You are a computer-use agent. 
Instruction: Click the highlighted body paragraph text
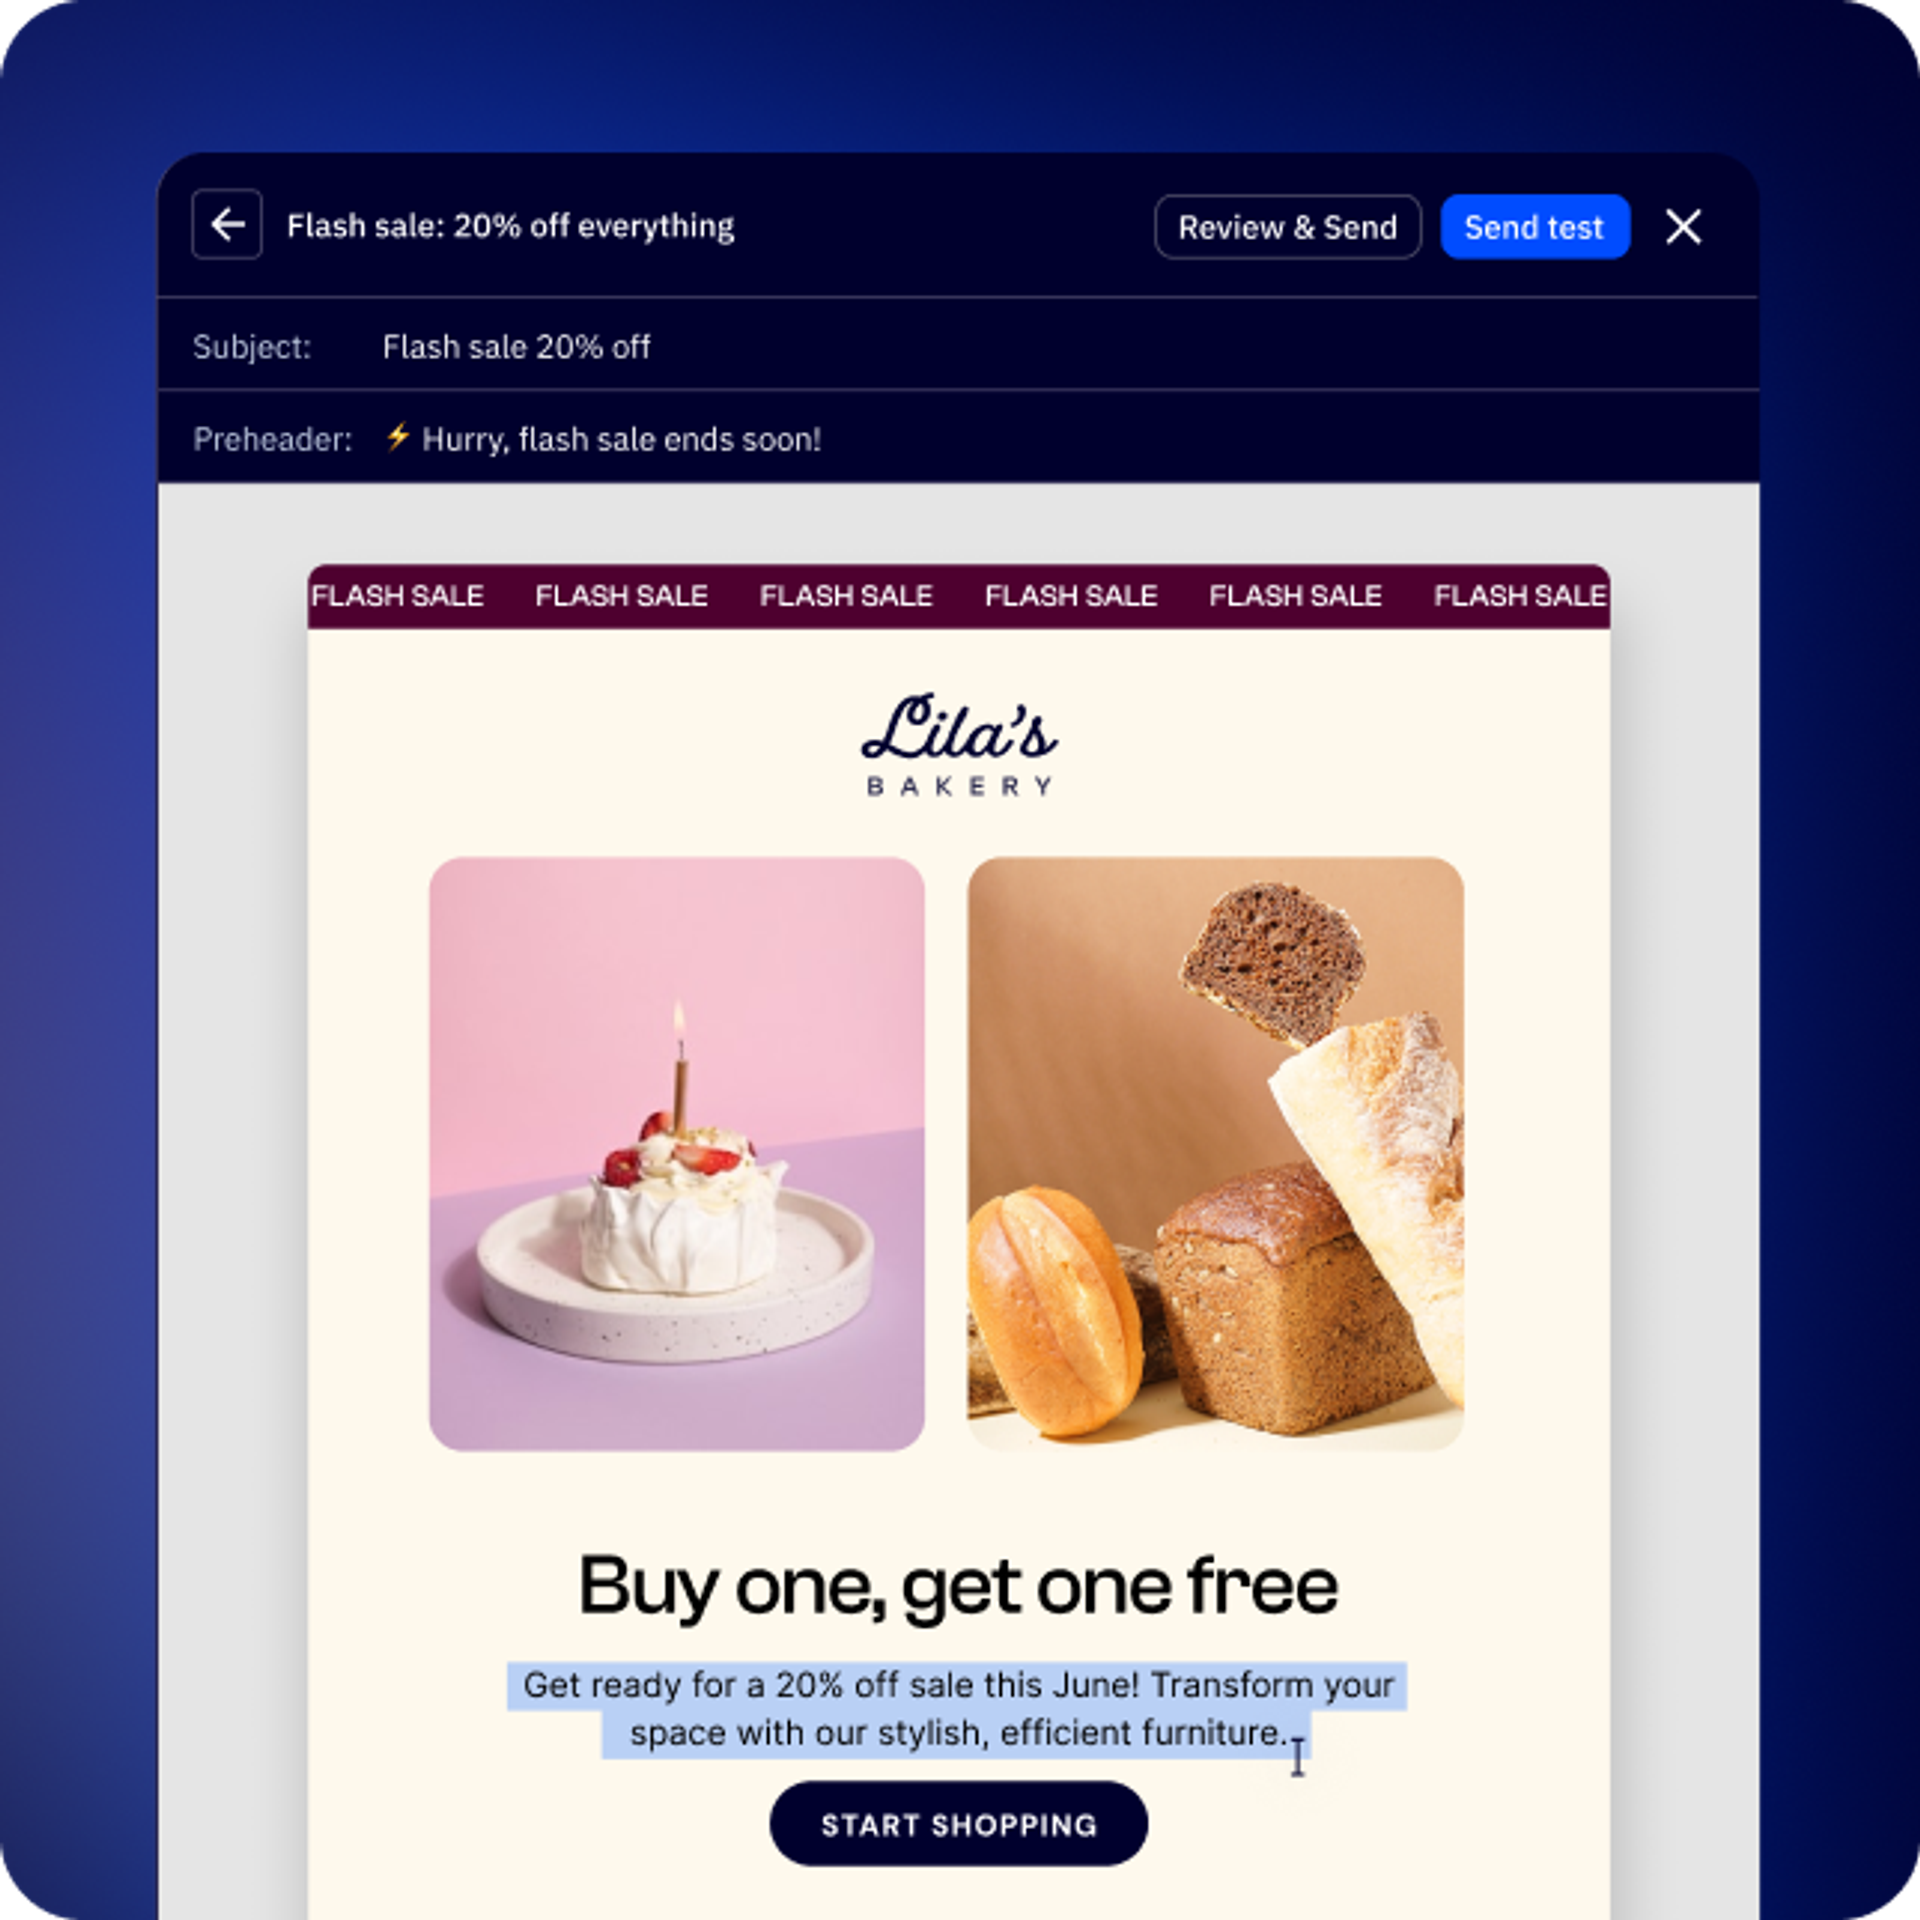click(x=957, y=1708)
